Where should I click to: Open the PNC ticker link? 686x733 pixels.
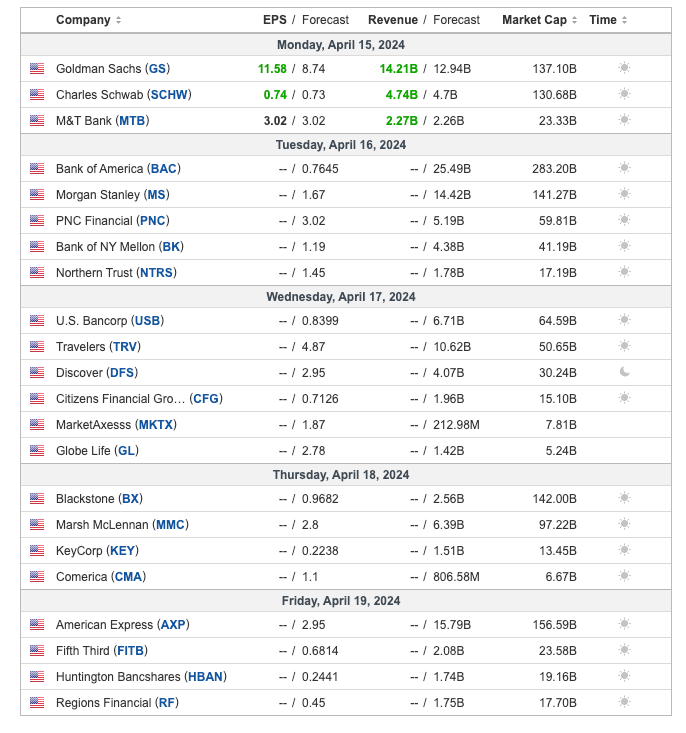152,221
